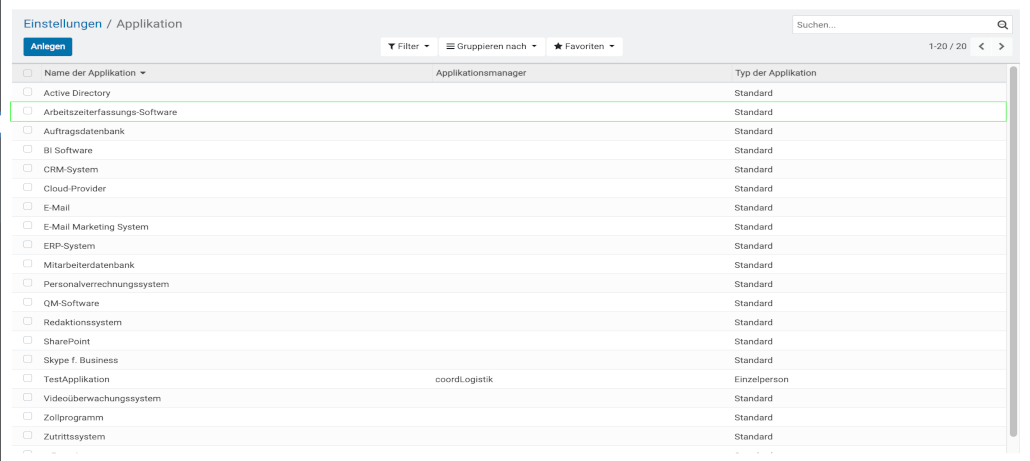Toggle the select-all checkbox in header

[28, 73]
